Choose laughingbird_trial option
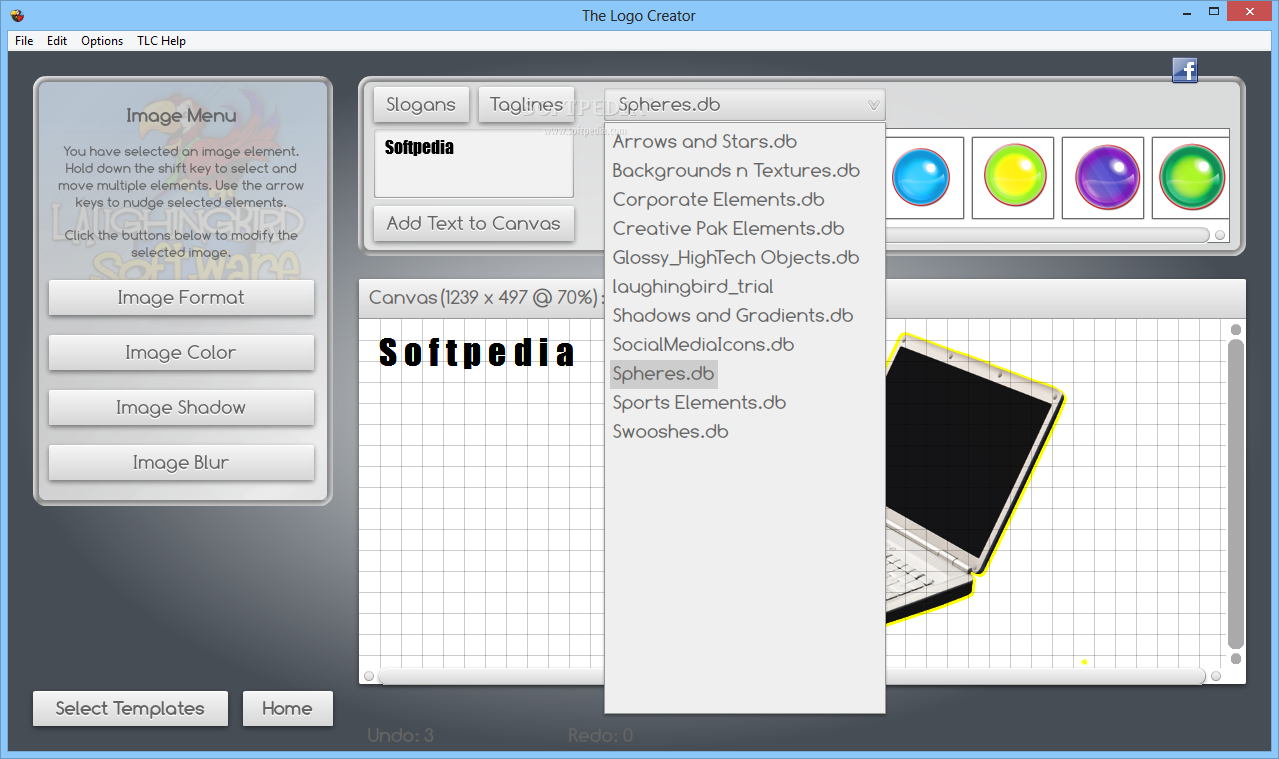The height and width of the screenshot is (759, 1279). [x=692, y=286]
